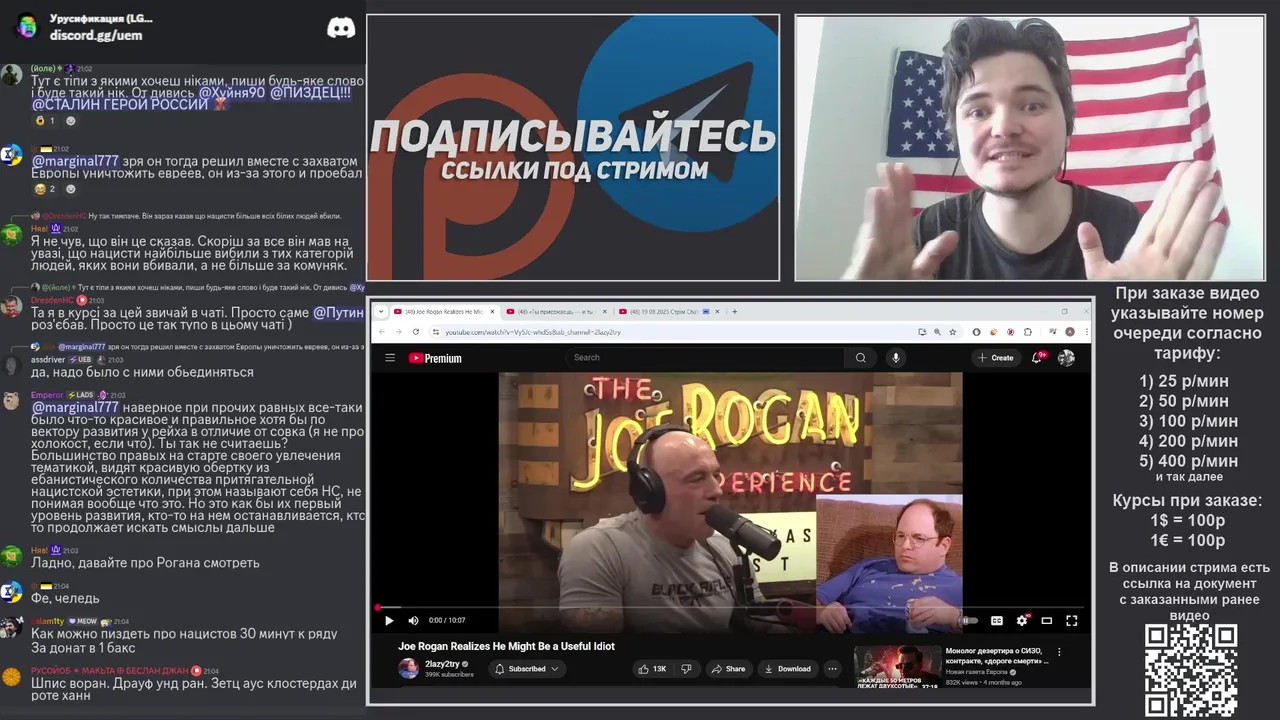Image resolution: width=1280 pixels, height=720 pixels.
Task: Click the @Путин mention in chat
Action: pos(338,313)
